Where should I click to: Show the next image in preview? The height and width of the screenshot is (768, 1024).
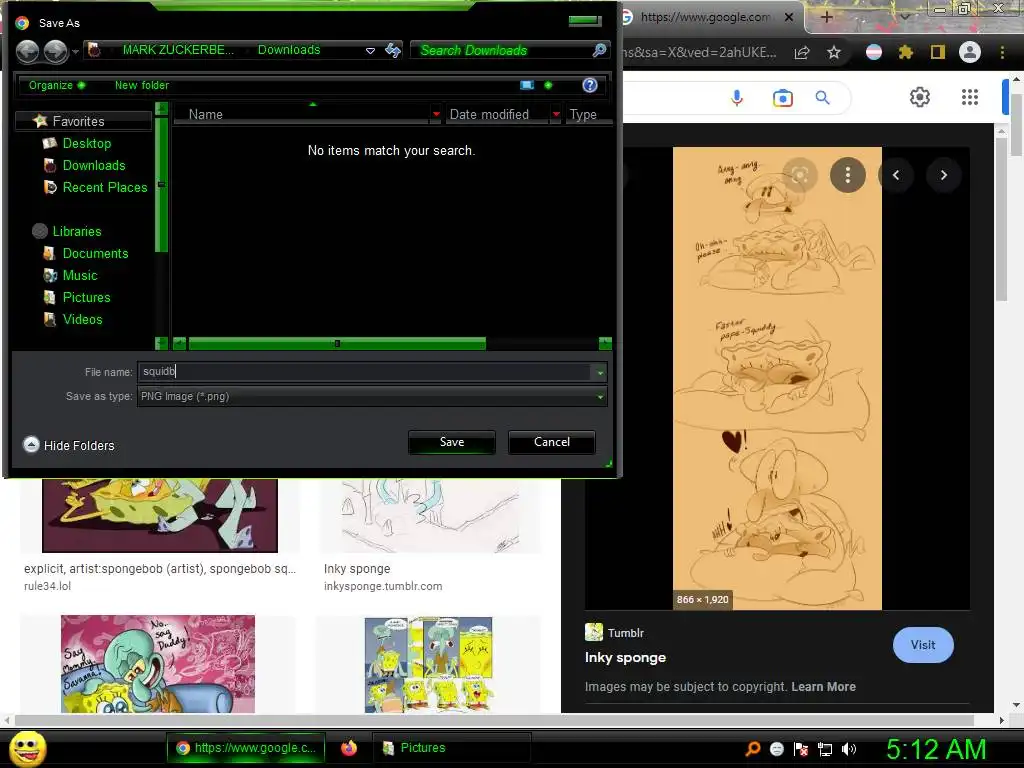[x=944, y=175]
